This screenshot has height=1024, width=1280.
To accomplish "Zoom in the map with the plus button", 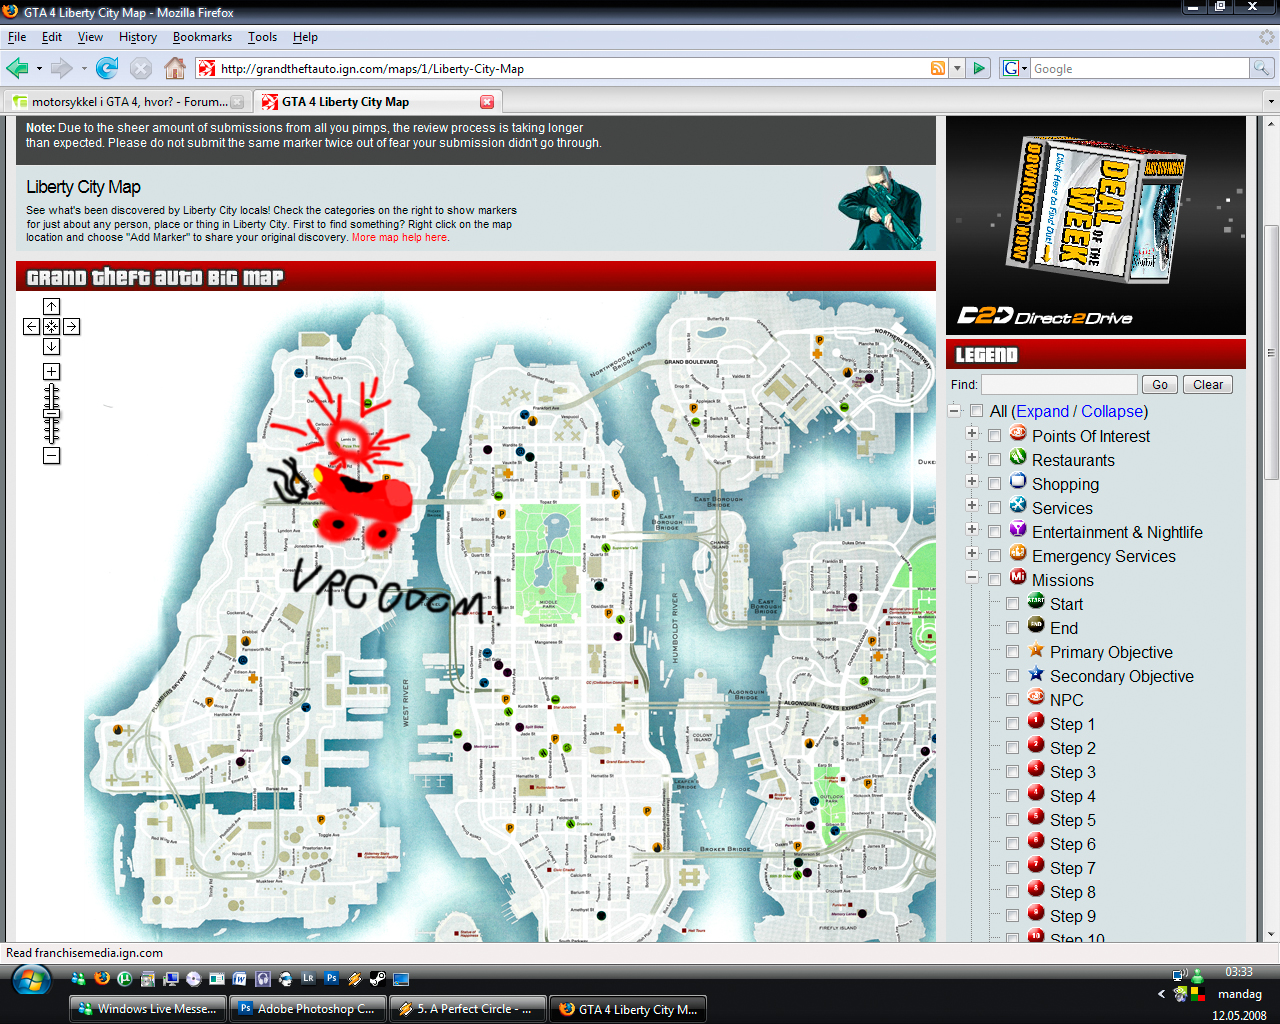I will (51, 371).
